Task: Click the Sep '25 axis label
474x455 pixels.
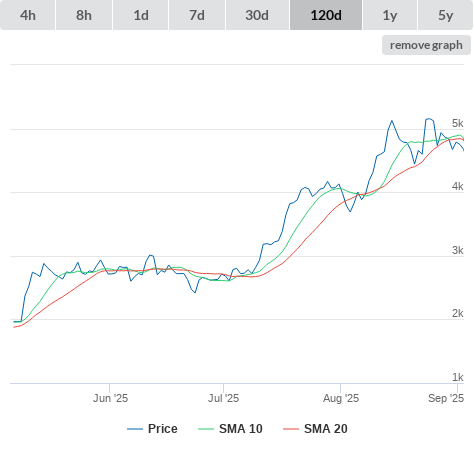Action: [x=446, y=398]
